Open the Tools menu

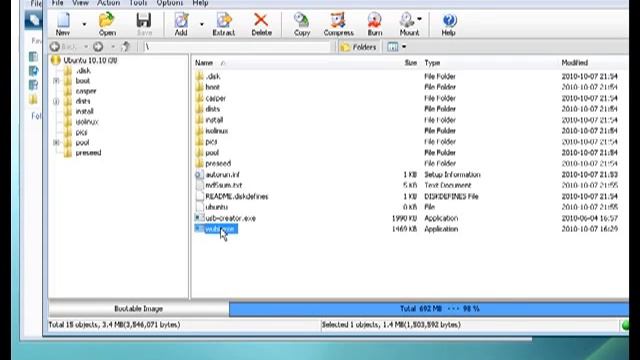pyautogui.click(x=138, y=3)
